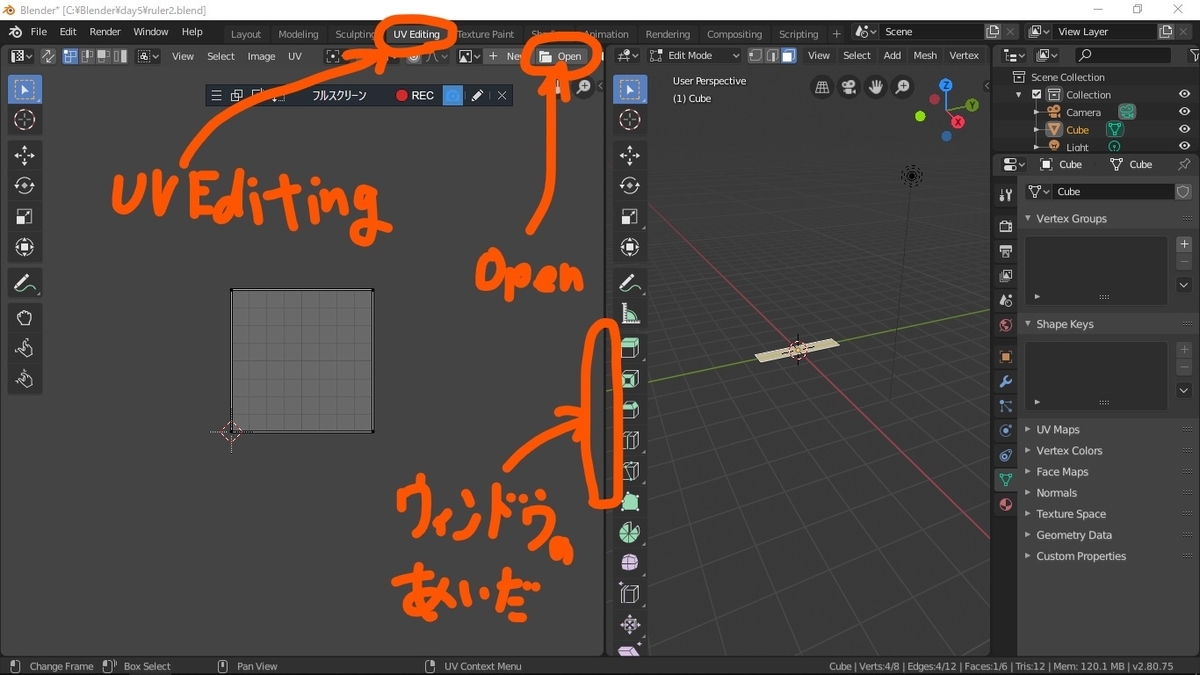Hide the Collection in viewport
This screenshot has height=675, width=1200.
click(1185, 95)
